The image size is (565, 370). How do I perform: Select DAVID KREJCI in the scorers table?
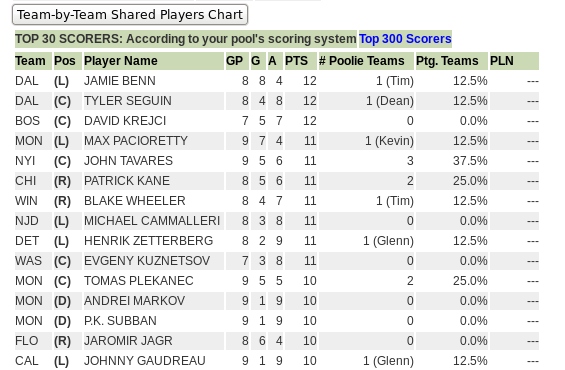click(x=125, y=121)
